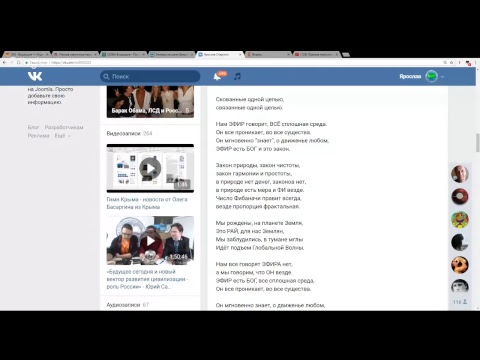Play the 1:50:46 video thumbnail
This screenshot has width=480, height=360.
[x=150, y=241]
